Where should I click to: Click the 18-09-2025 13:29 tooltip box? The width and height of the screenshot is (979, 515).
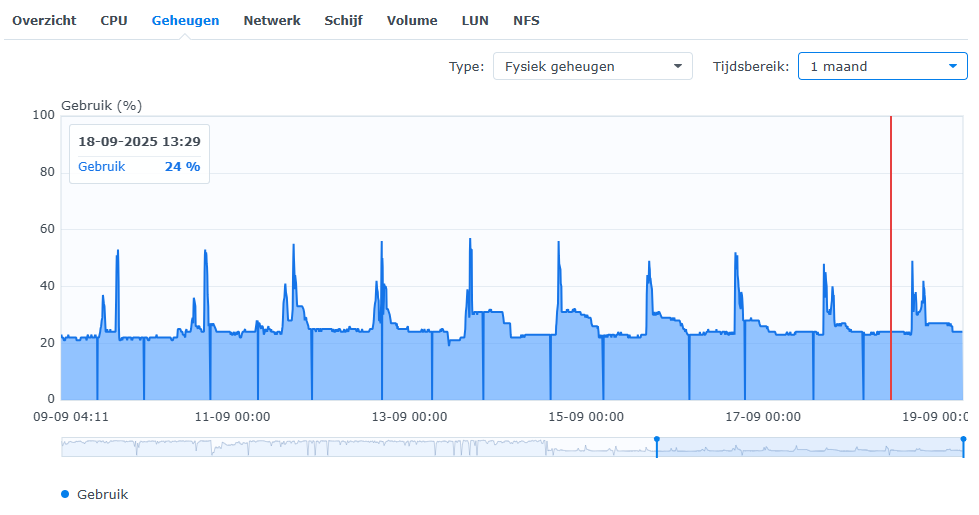pyautogui.click(x=139, y=154)
